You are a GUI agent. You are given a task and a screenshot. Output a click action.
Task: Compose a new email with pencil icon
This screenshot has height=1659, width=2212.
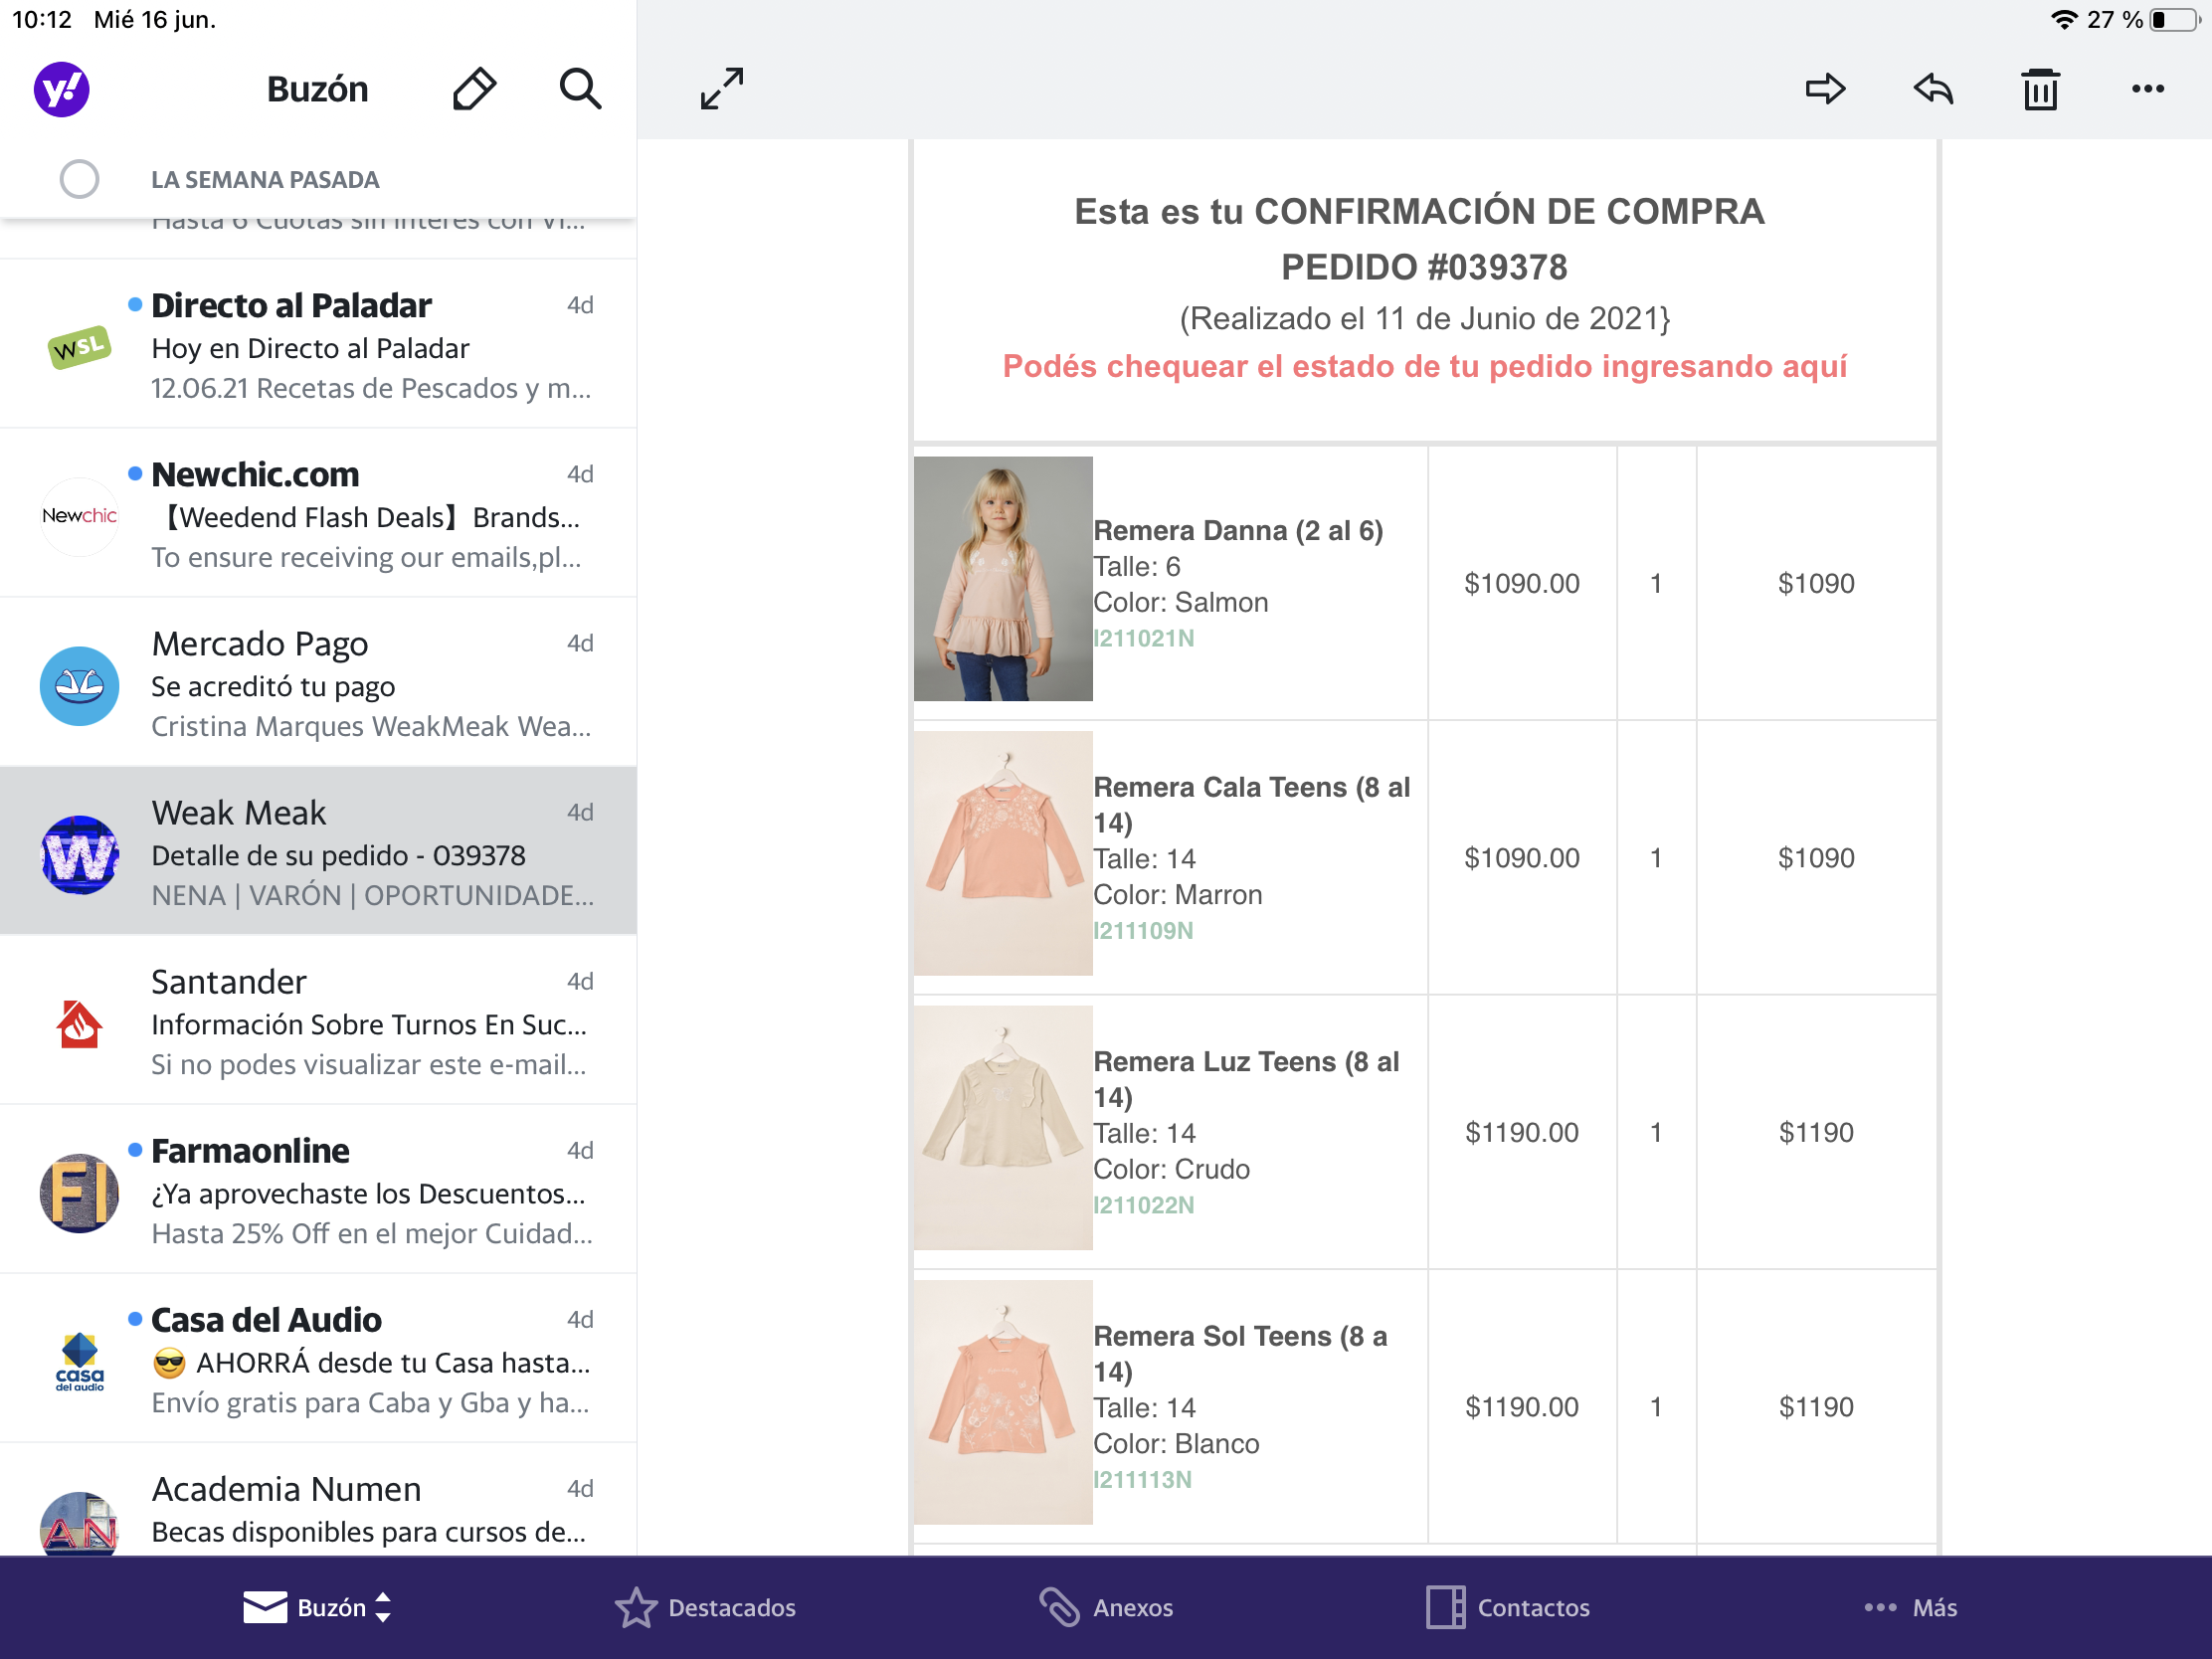474,89
